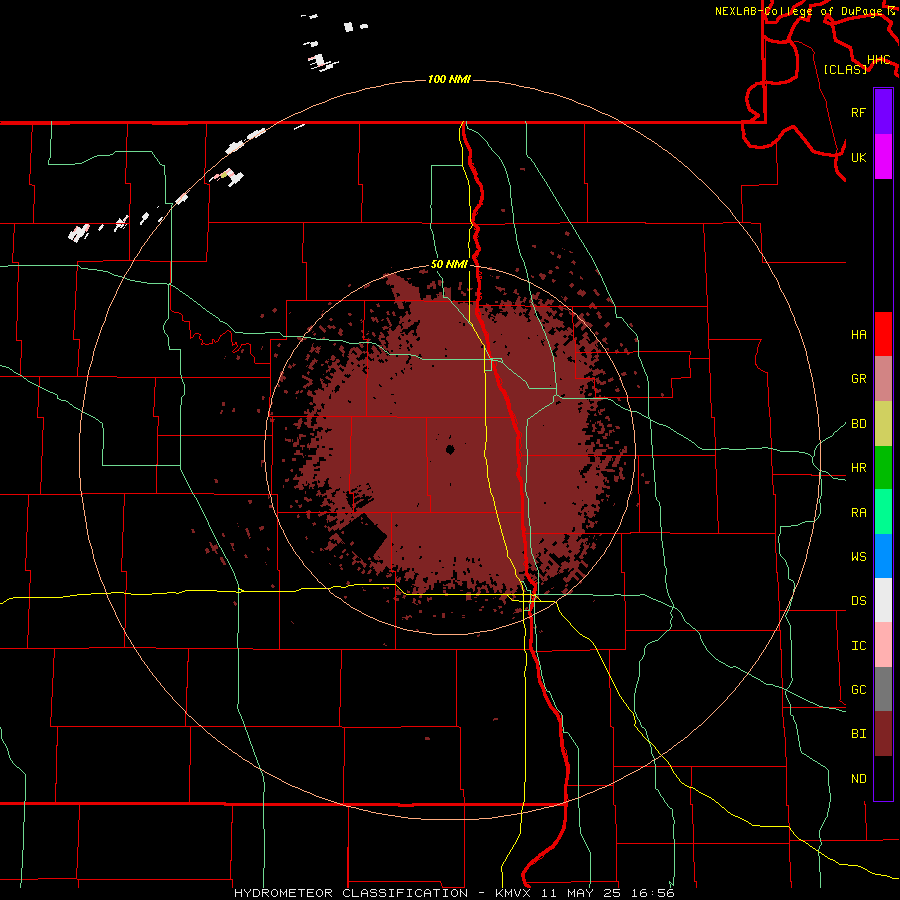Image resolution: width=900 pixels, height=900 pixels.
Task: Click the "[CLAS]" units label
Action: (845, 69)
